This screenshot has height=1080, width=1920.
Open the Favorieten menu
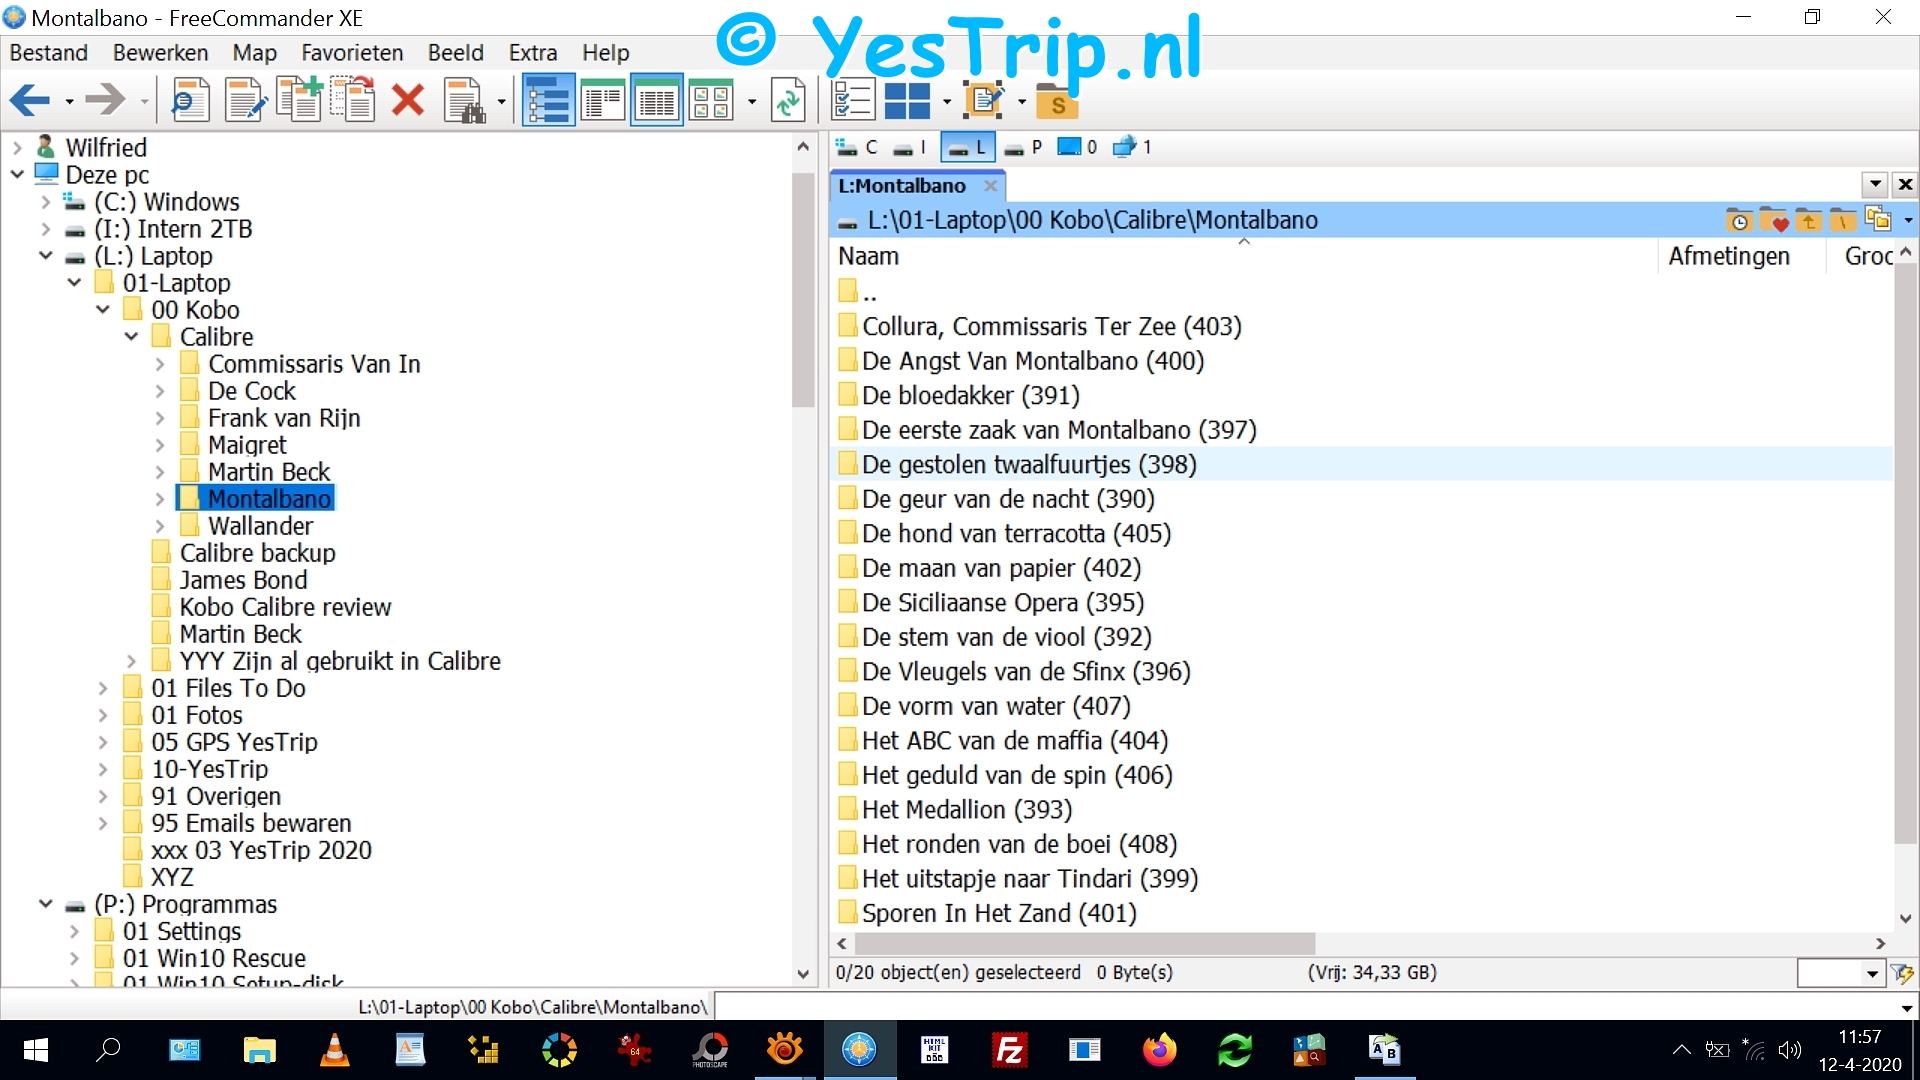(352, 53)
